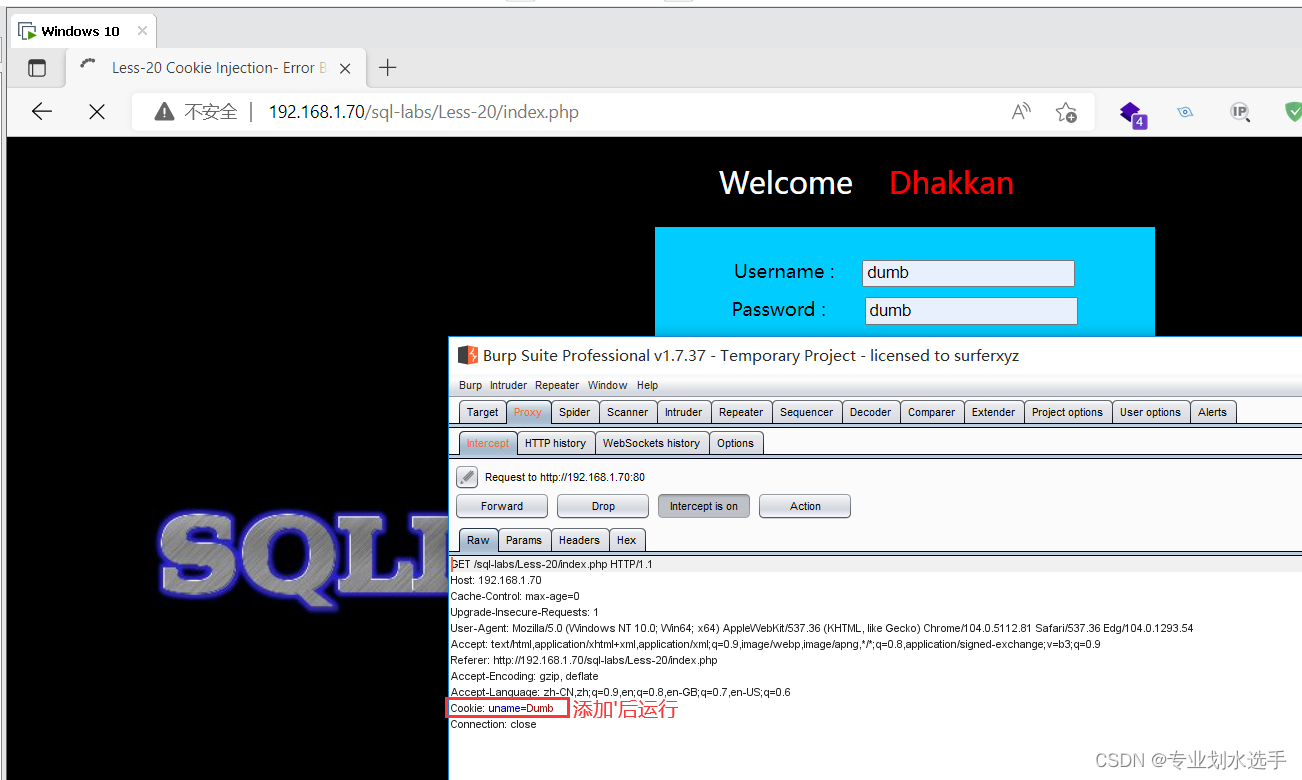
Task: Select the Raw request view tab
Action: coord(478,540)
